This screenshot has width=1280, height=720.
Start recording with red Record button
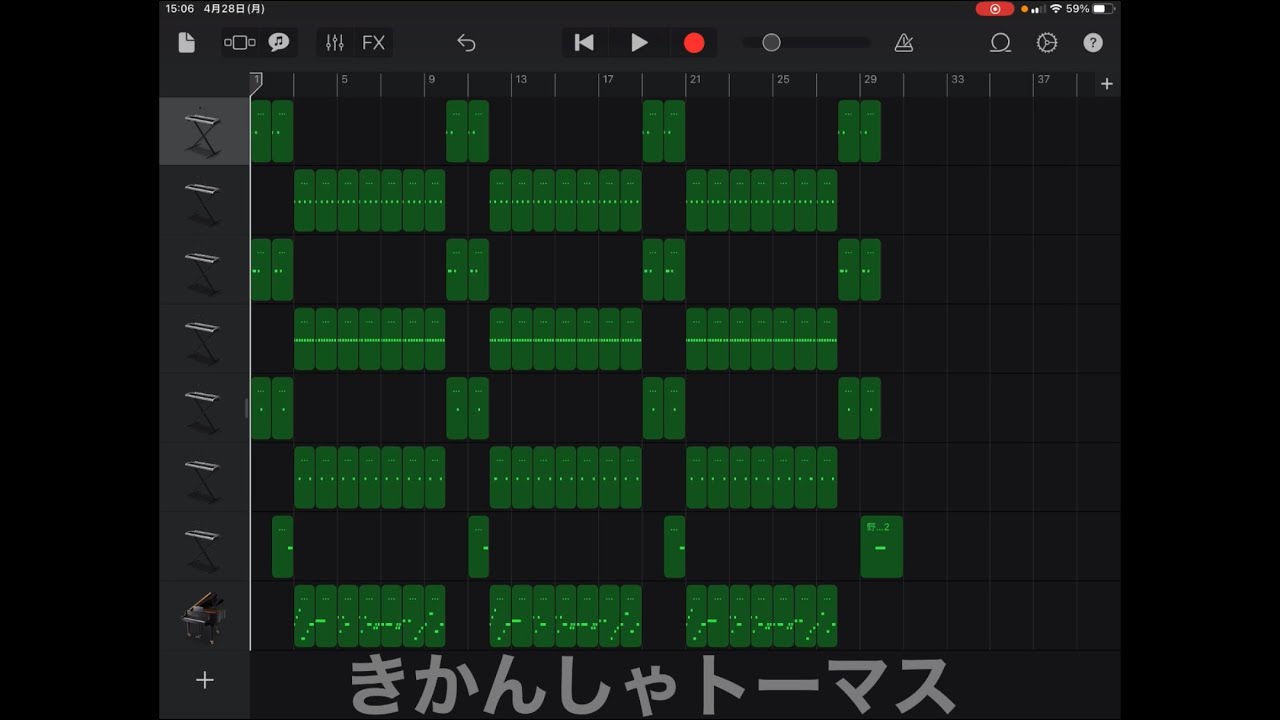pyautogui.click(x=694, y=42)
